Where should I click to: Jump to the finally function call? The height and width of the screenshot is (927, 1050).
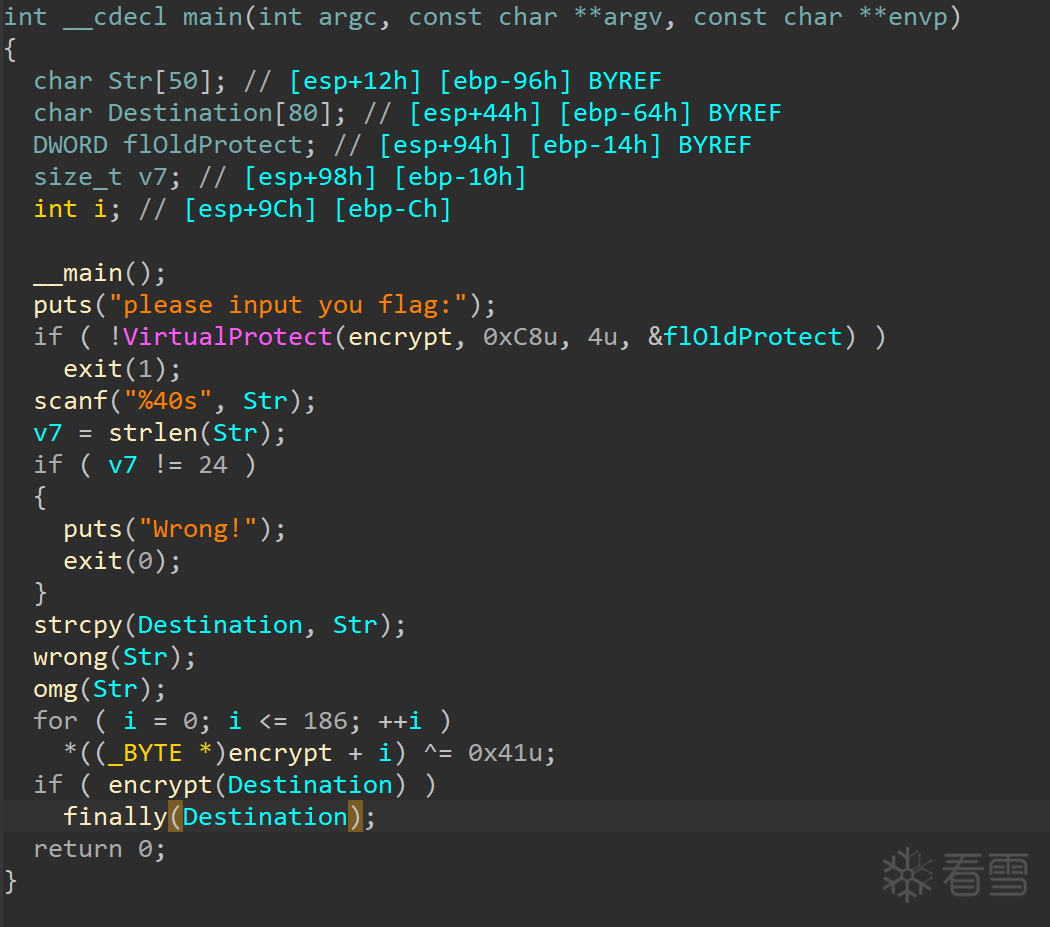114,816
